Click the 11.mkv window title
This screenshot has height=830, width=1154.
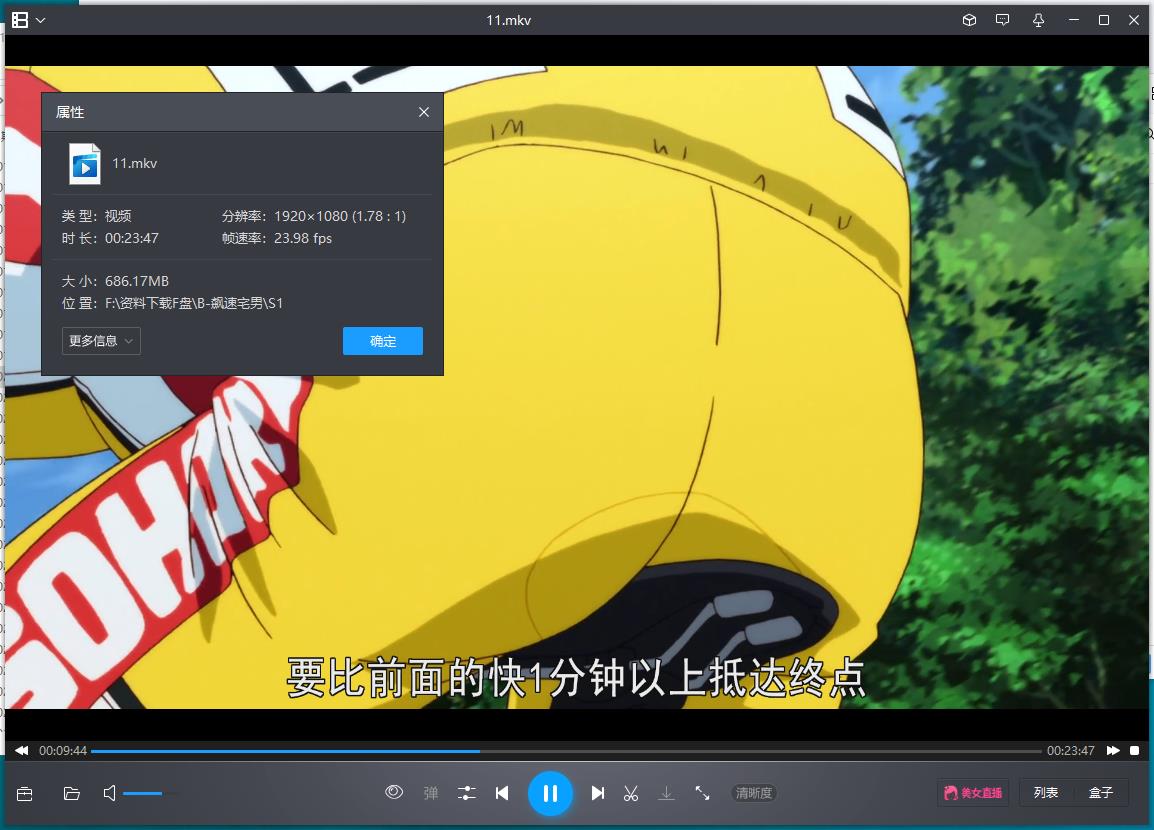[509, 21]
